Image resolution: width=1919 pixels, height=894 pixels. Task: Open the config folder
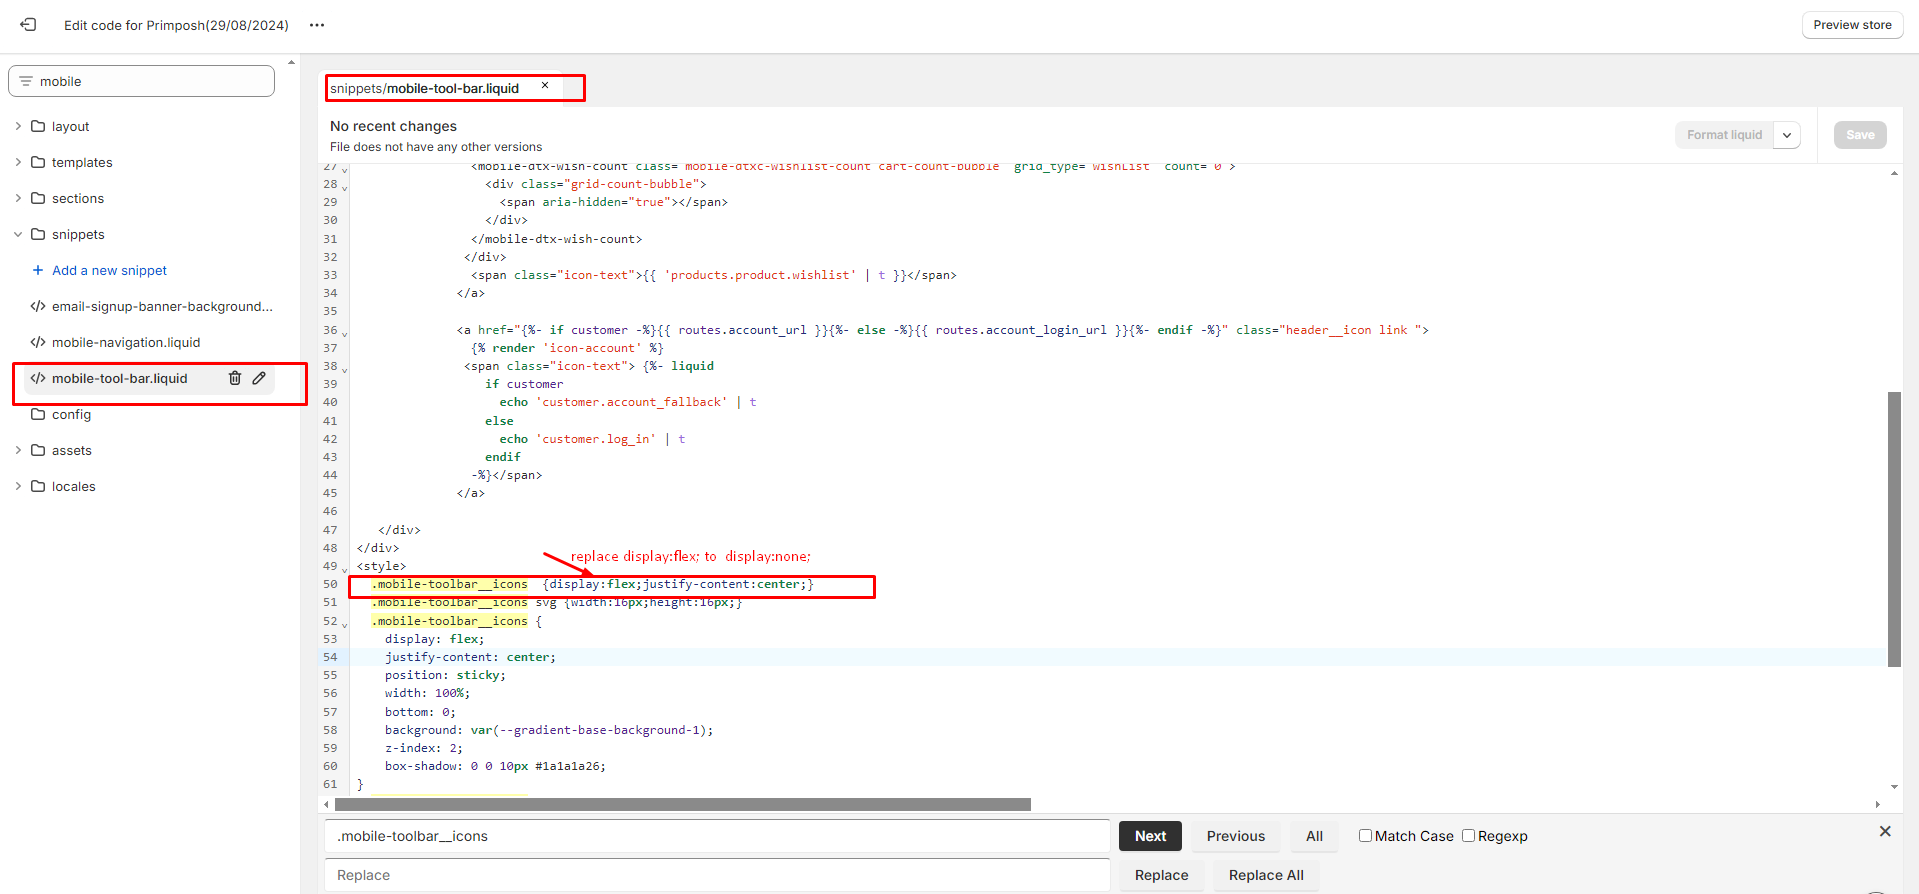[71, 414]
